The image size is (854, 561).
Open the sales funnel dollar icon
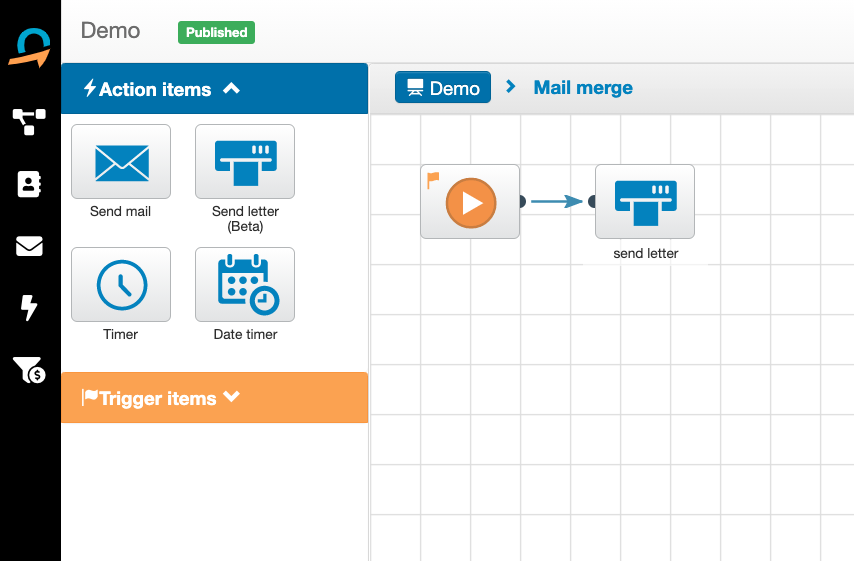[29, 370]
